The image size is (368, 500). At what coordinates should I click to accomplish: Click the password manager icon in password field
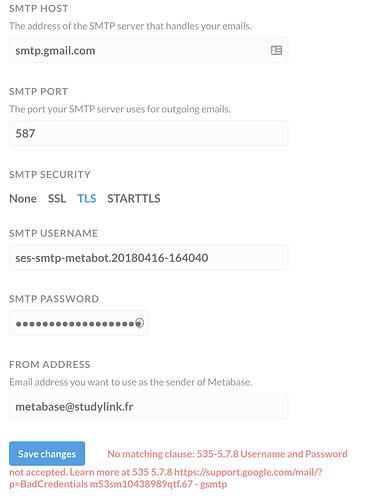tap(140, 323)
